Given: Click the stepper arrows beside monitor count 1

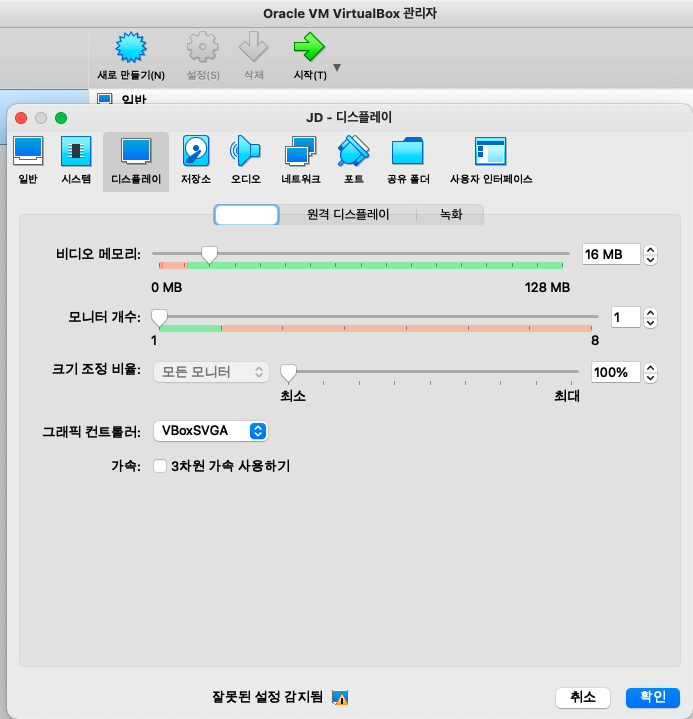Looking at the screenshot, I should 650,318.
